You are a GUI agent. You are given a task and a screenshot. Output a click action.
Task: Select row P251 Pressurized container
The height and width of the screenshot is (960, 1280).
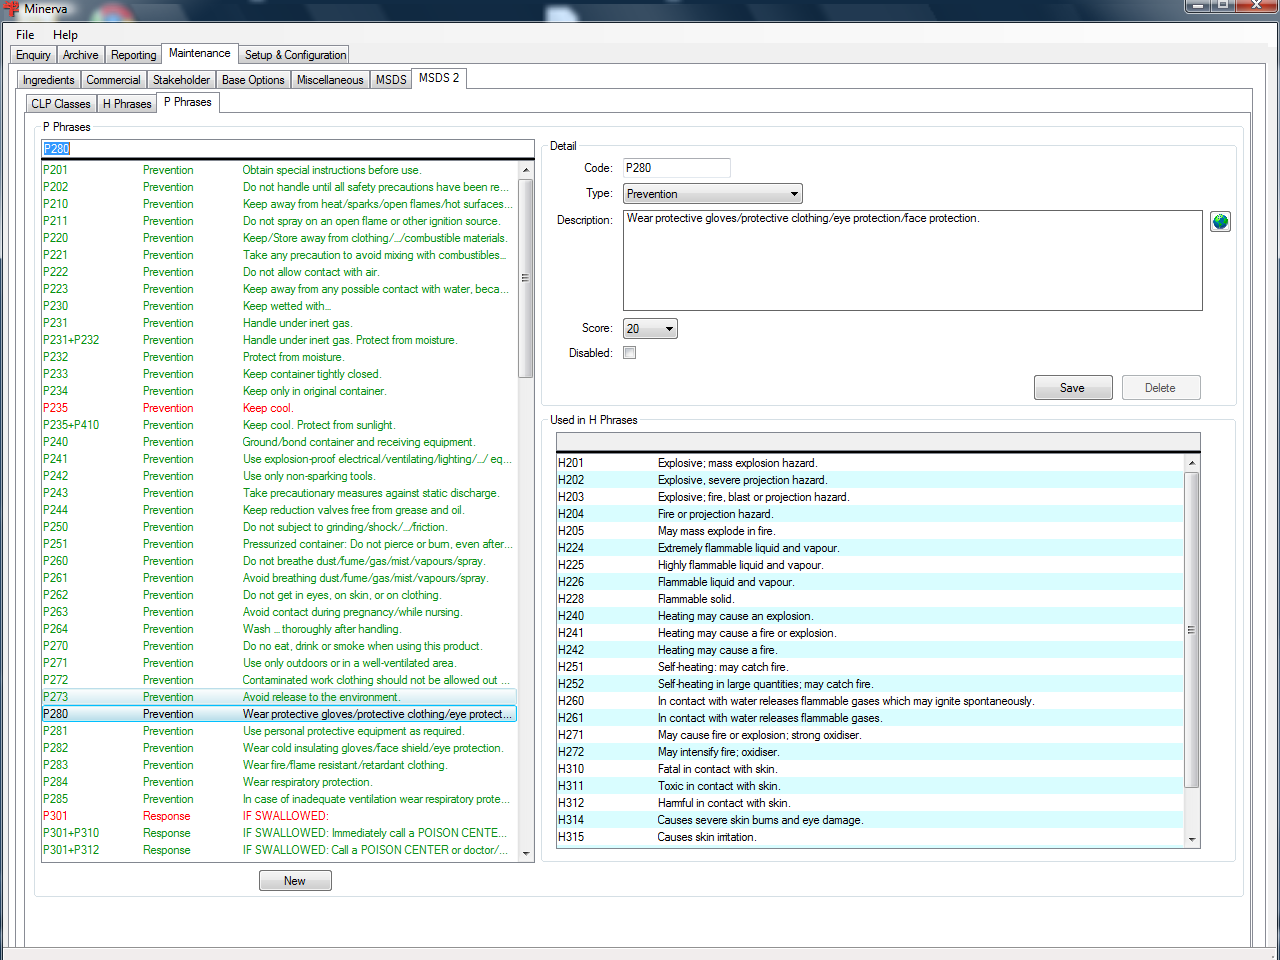click(278, 544)
